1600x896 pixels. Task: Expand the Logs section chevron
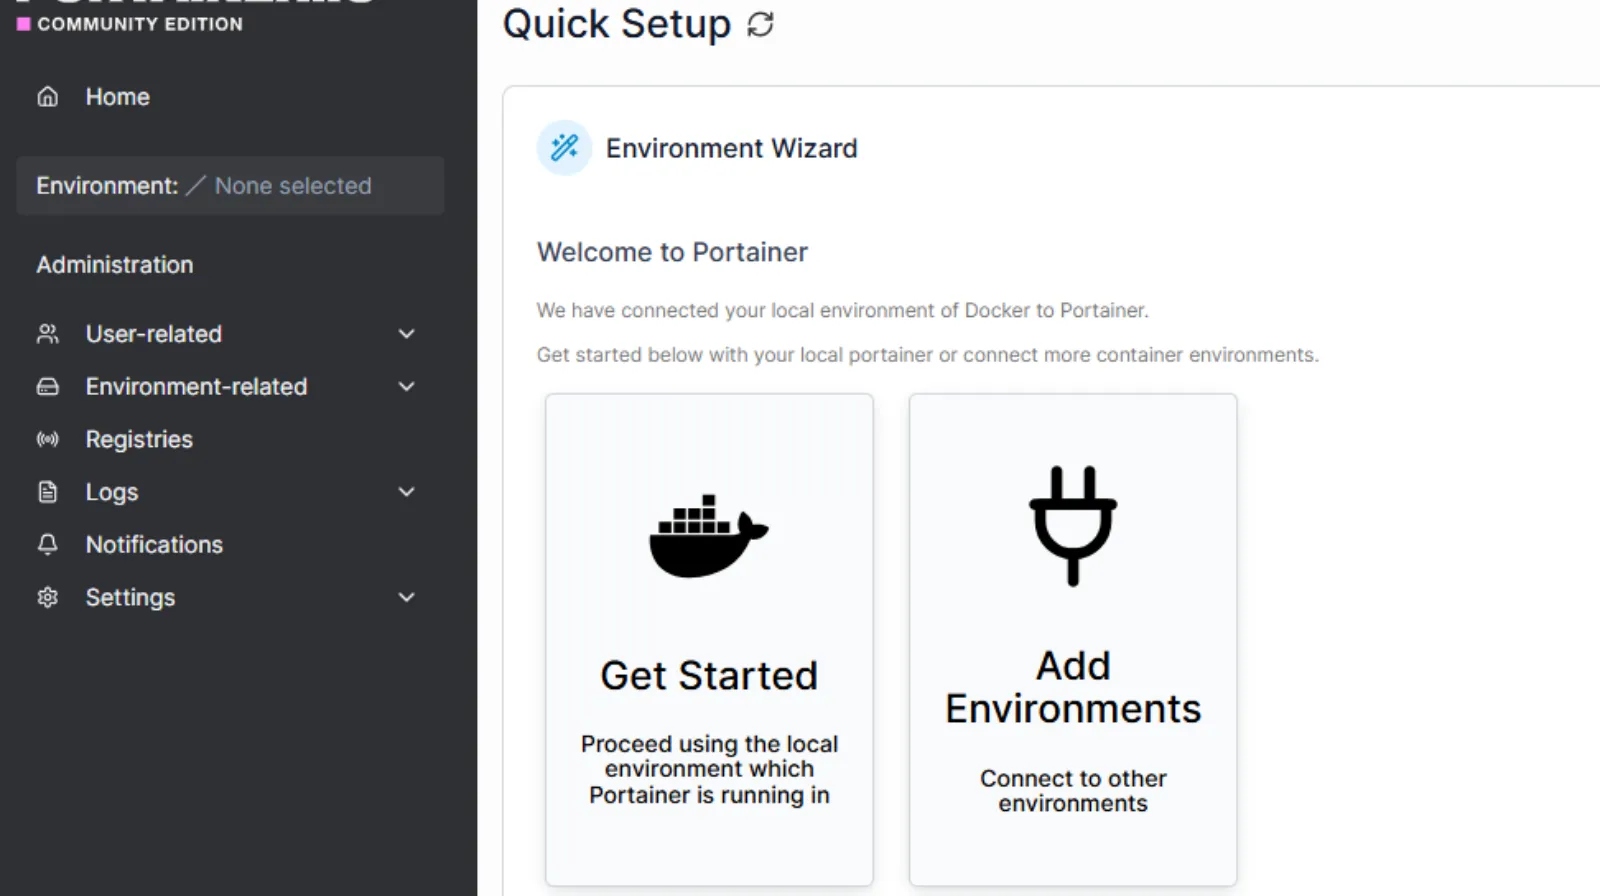pos(406,492)
